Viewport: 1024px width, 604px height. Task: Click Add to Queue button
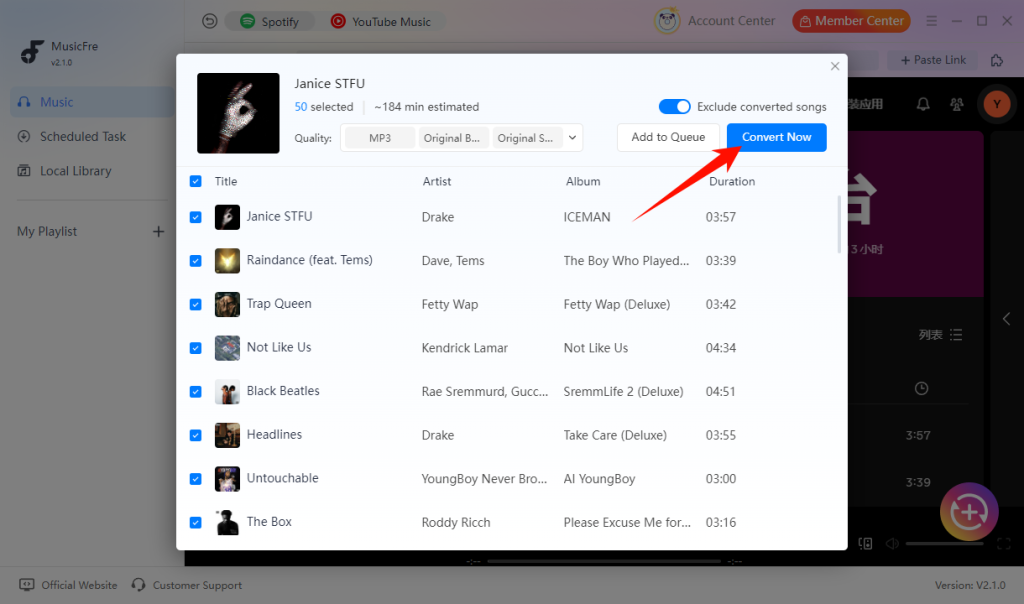tap(668, 137)
